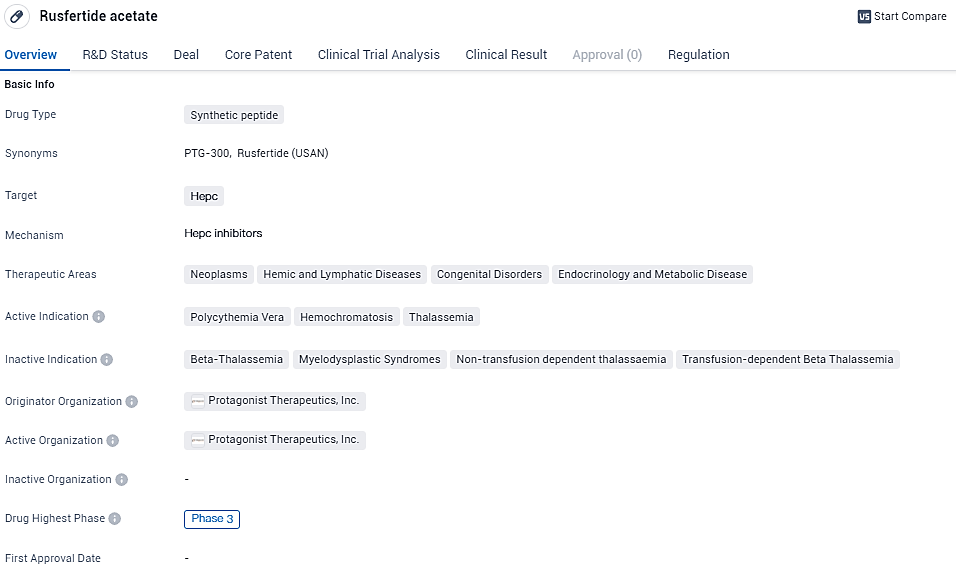Click the Polycythemia Vera indication tag
This screenshot has width=956, height=569.
pyautogui.click(x=237, y=317)
